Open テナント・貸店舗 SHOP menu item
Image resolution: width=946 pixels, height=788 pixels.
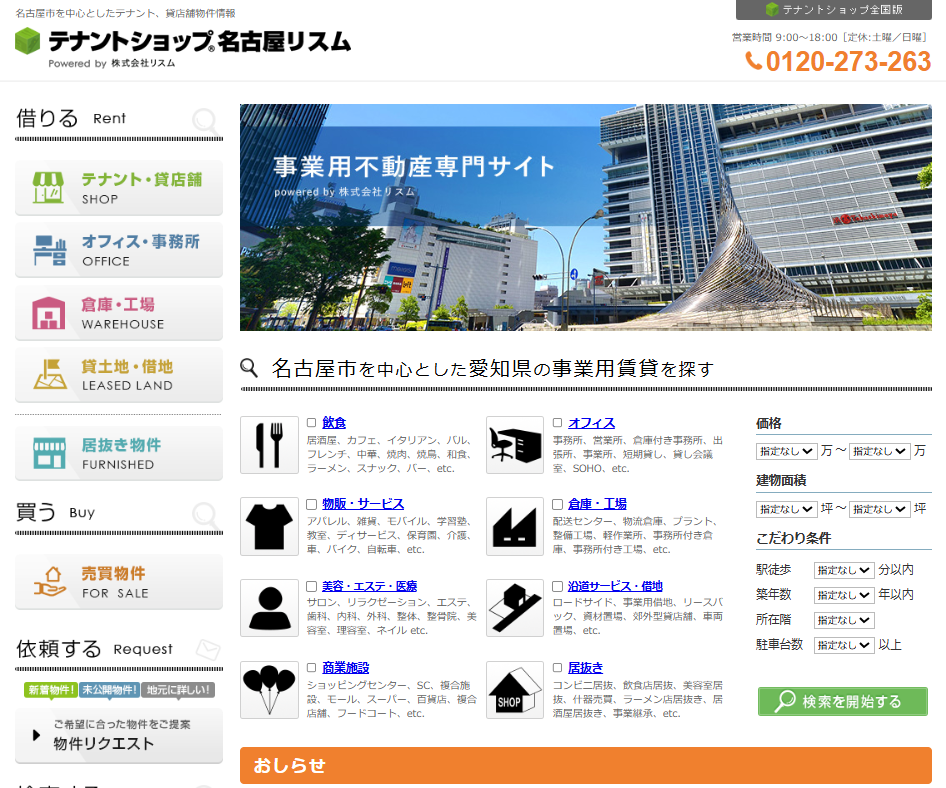coord(119,188)
